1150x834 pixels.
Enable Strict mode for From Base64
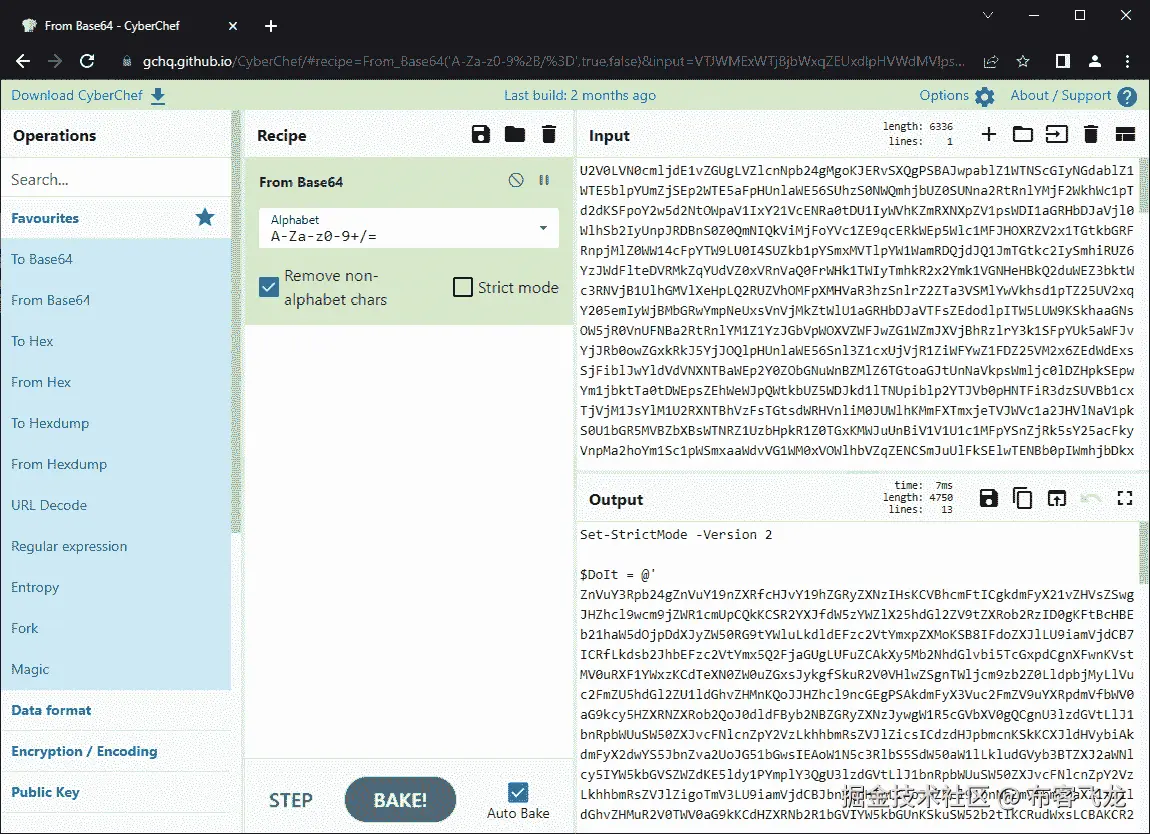pos(462,286)
